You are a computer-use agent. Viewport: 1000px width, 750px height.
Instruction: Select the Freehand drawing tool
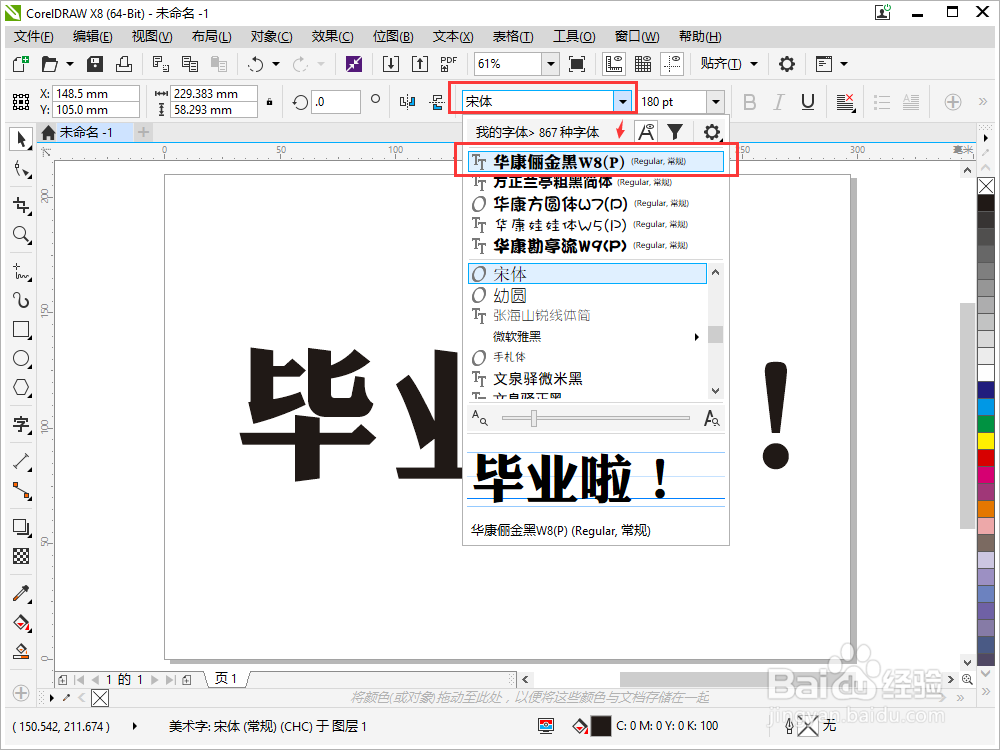click(x=21, y=271)
